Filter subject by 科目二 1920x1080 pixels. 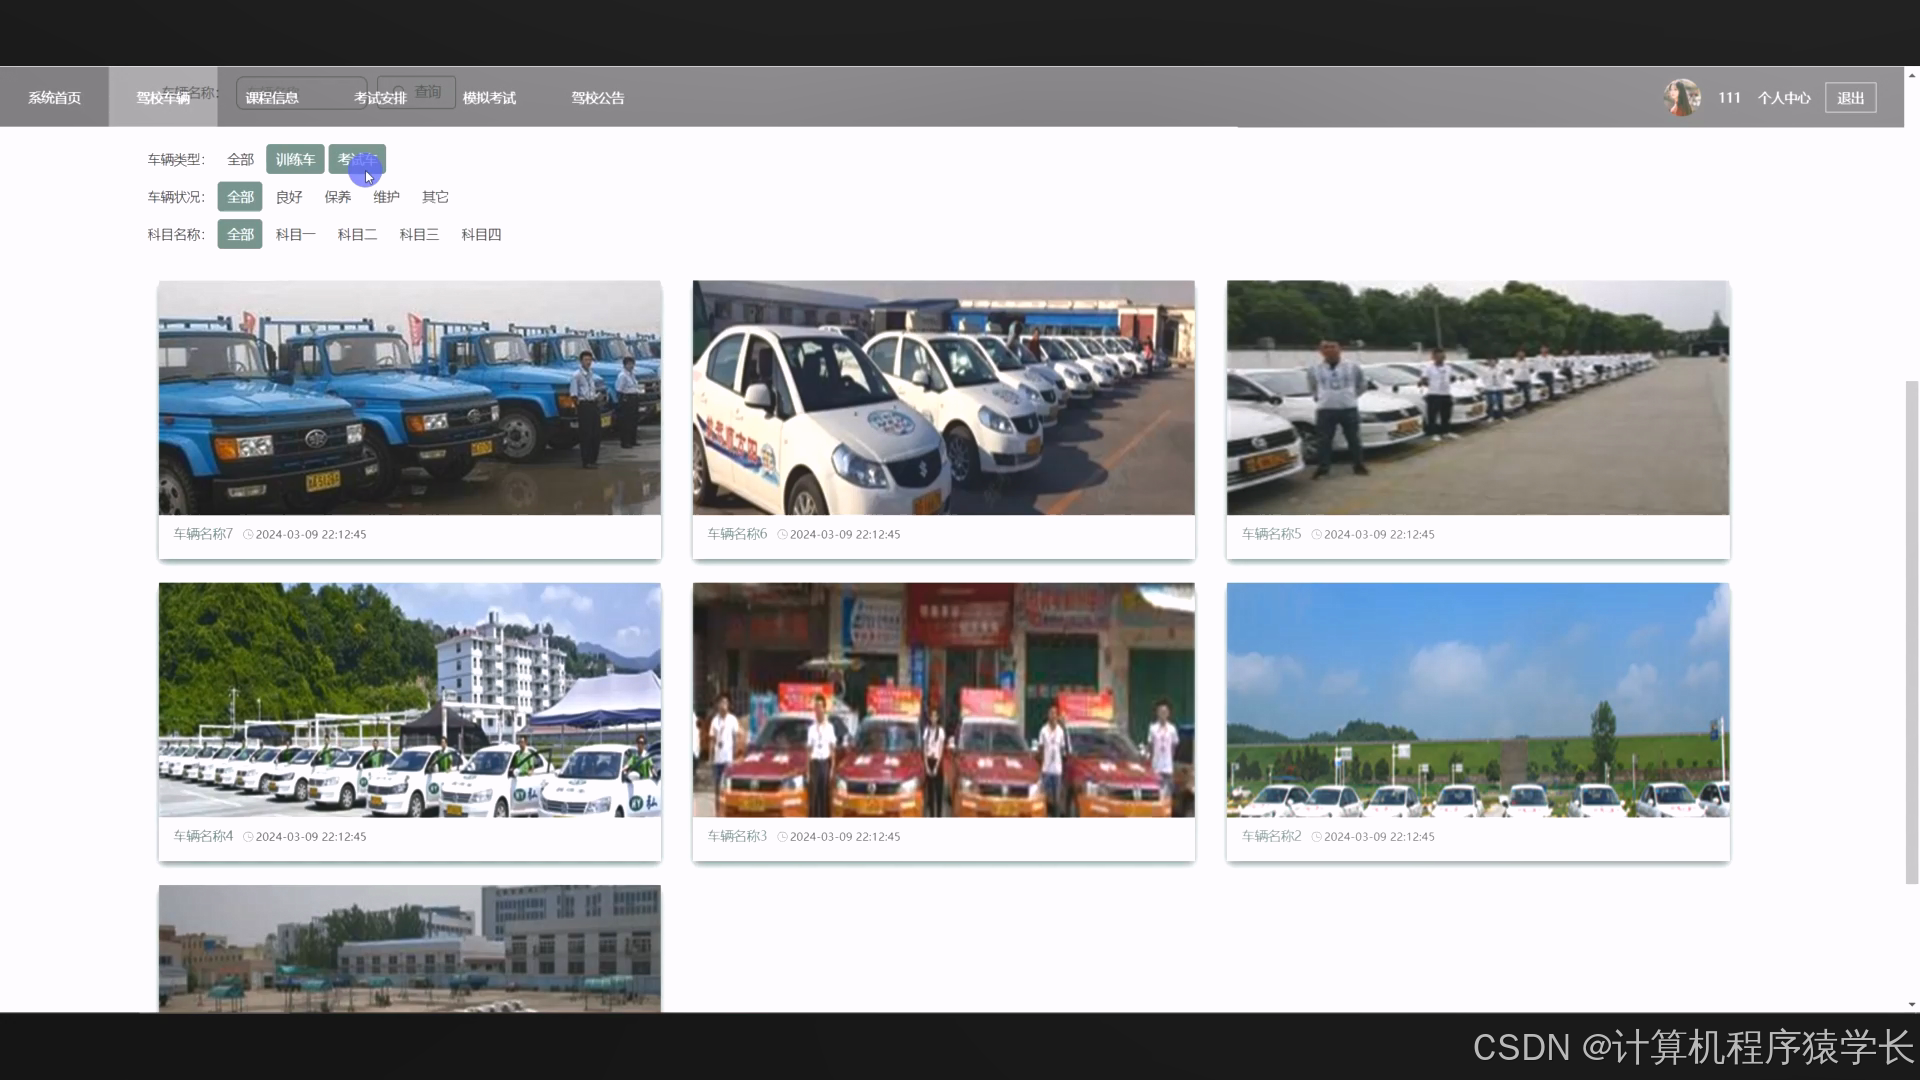[357, 234]
